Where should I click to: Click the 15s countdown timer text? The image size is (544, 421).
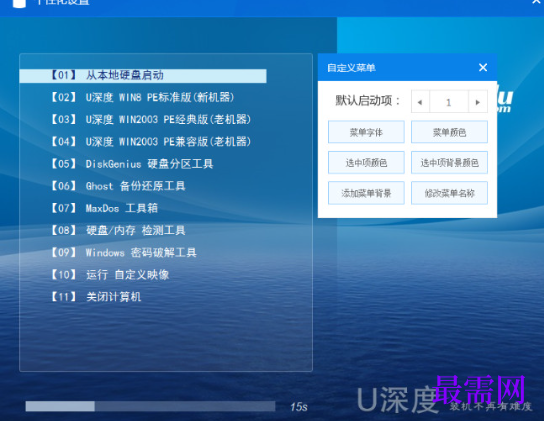click(x=299, y=407)
